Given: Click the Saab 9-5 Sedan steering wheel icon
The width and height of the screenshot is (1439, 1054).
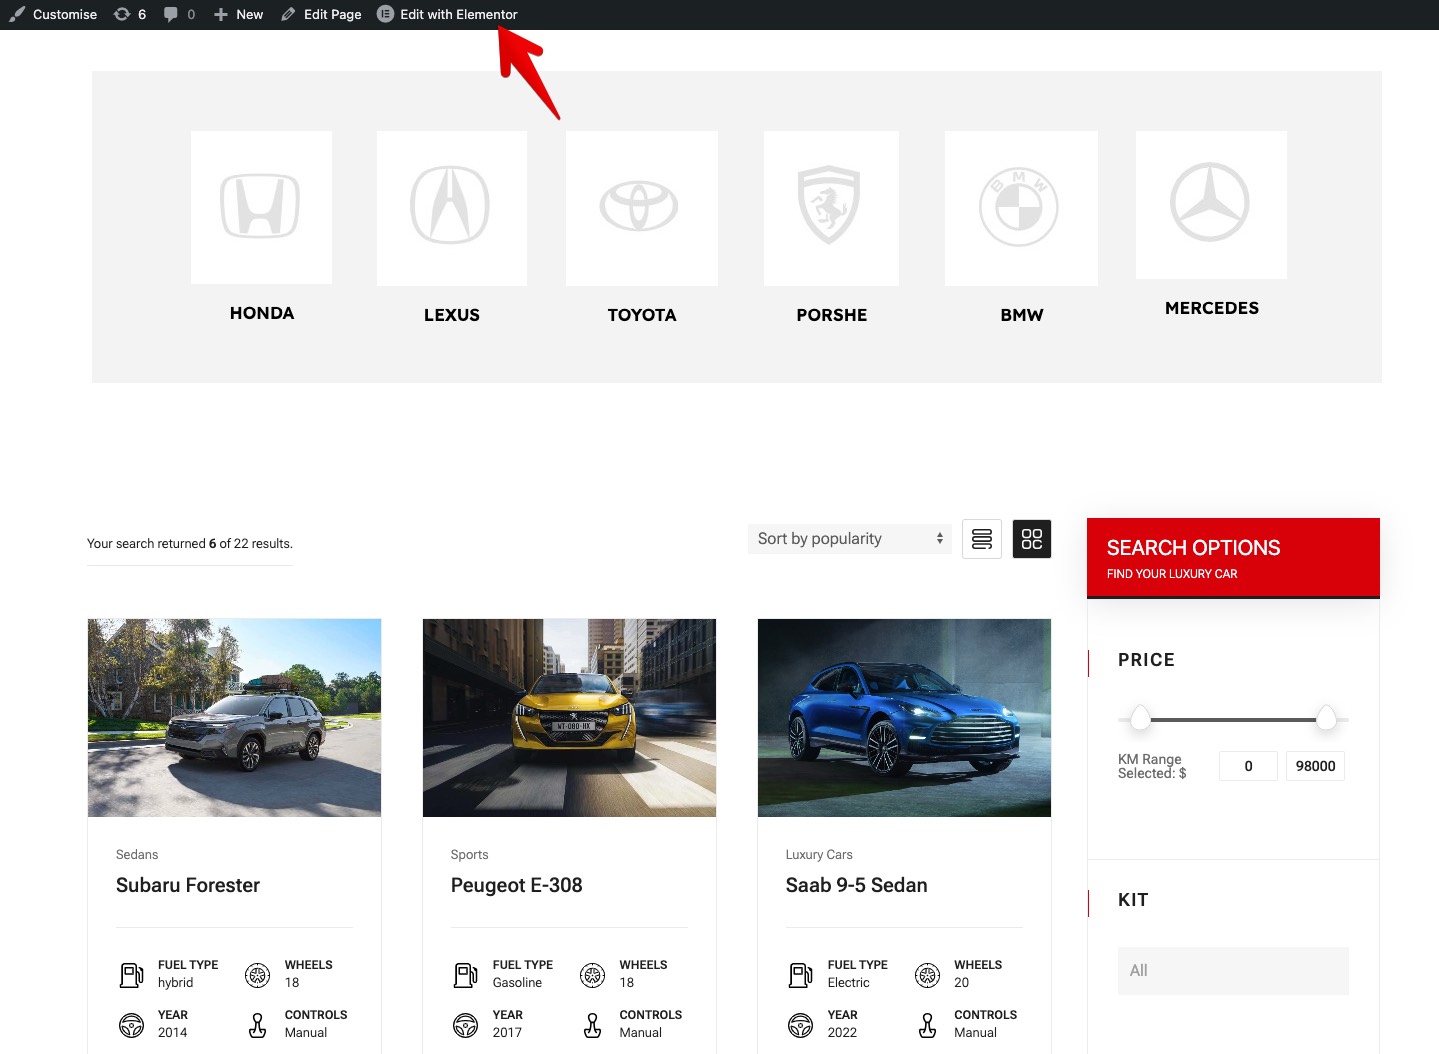Looking at the screenshot, I should pyautogui.click(x=801, y=1025).
